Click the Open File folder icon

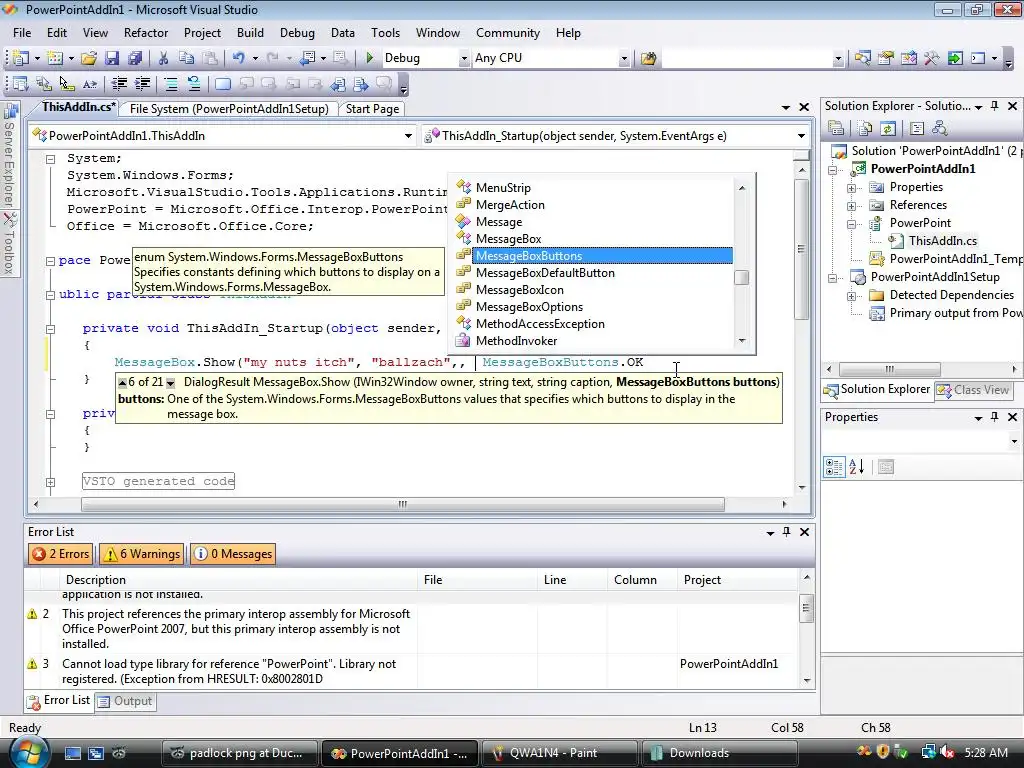point(89,58)
